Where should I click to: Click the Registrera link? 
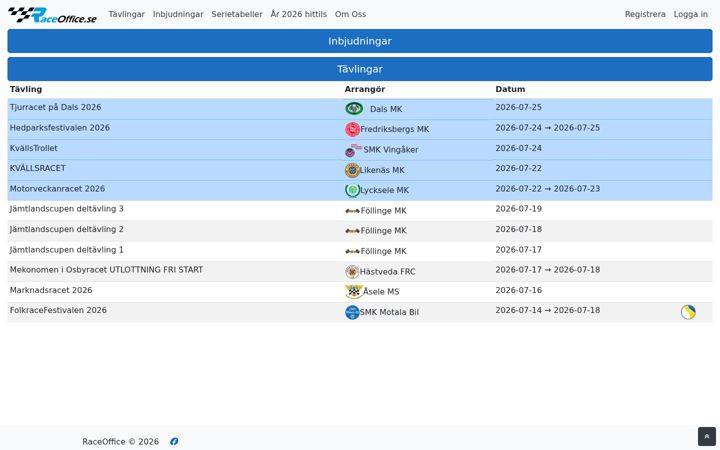point(645,14)
